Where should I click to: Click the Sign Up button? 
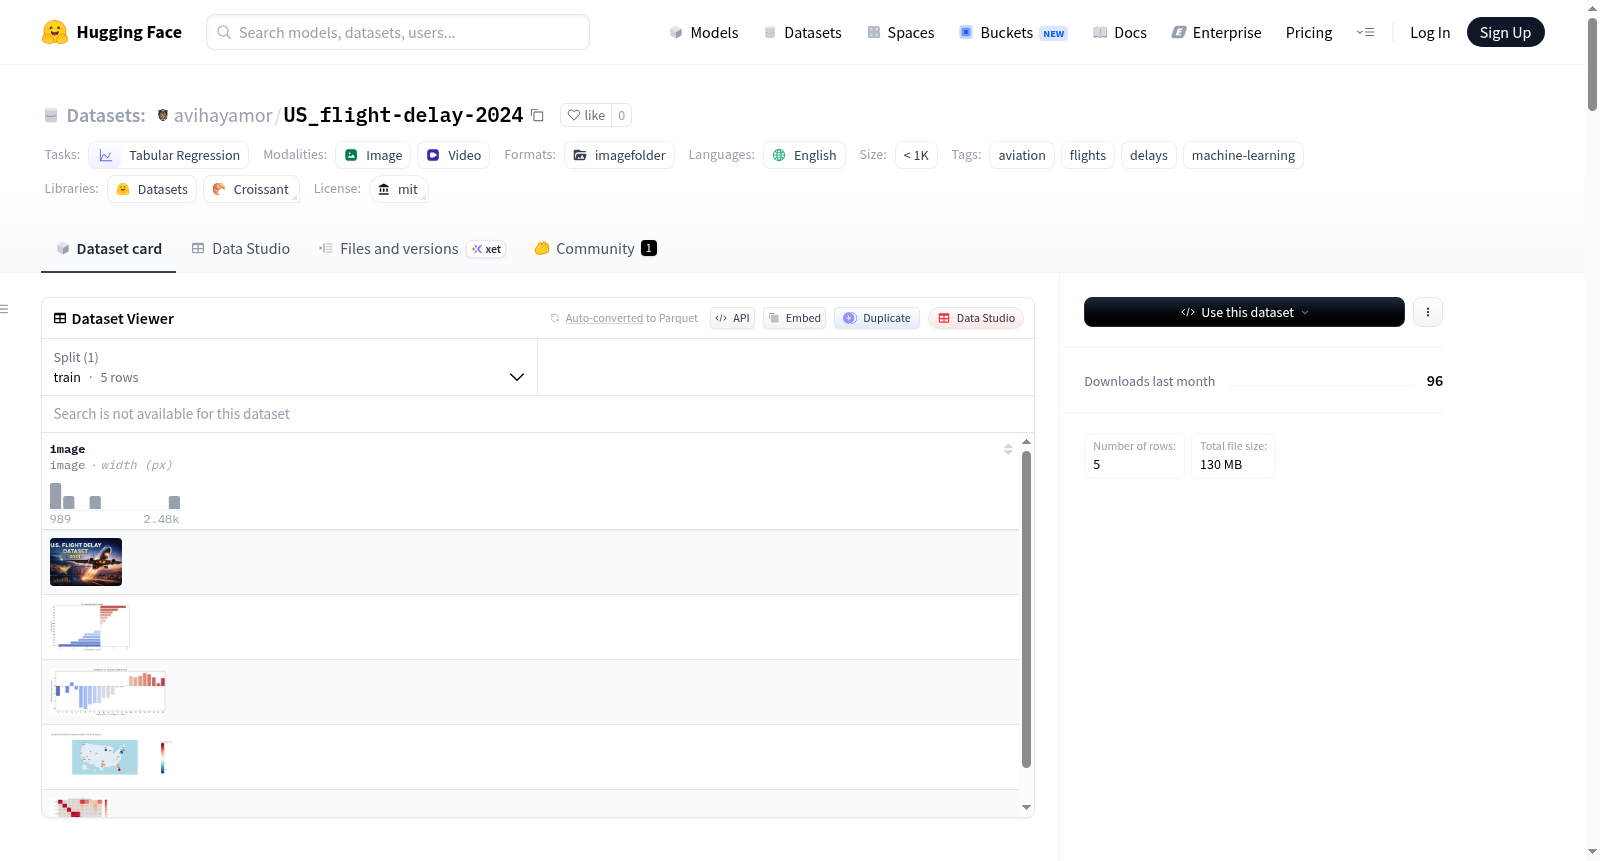click(x=1505, y=32)
